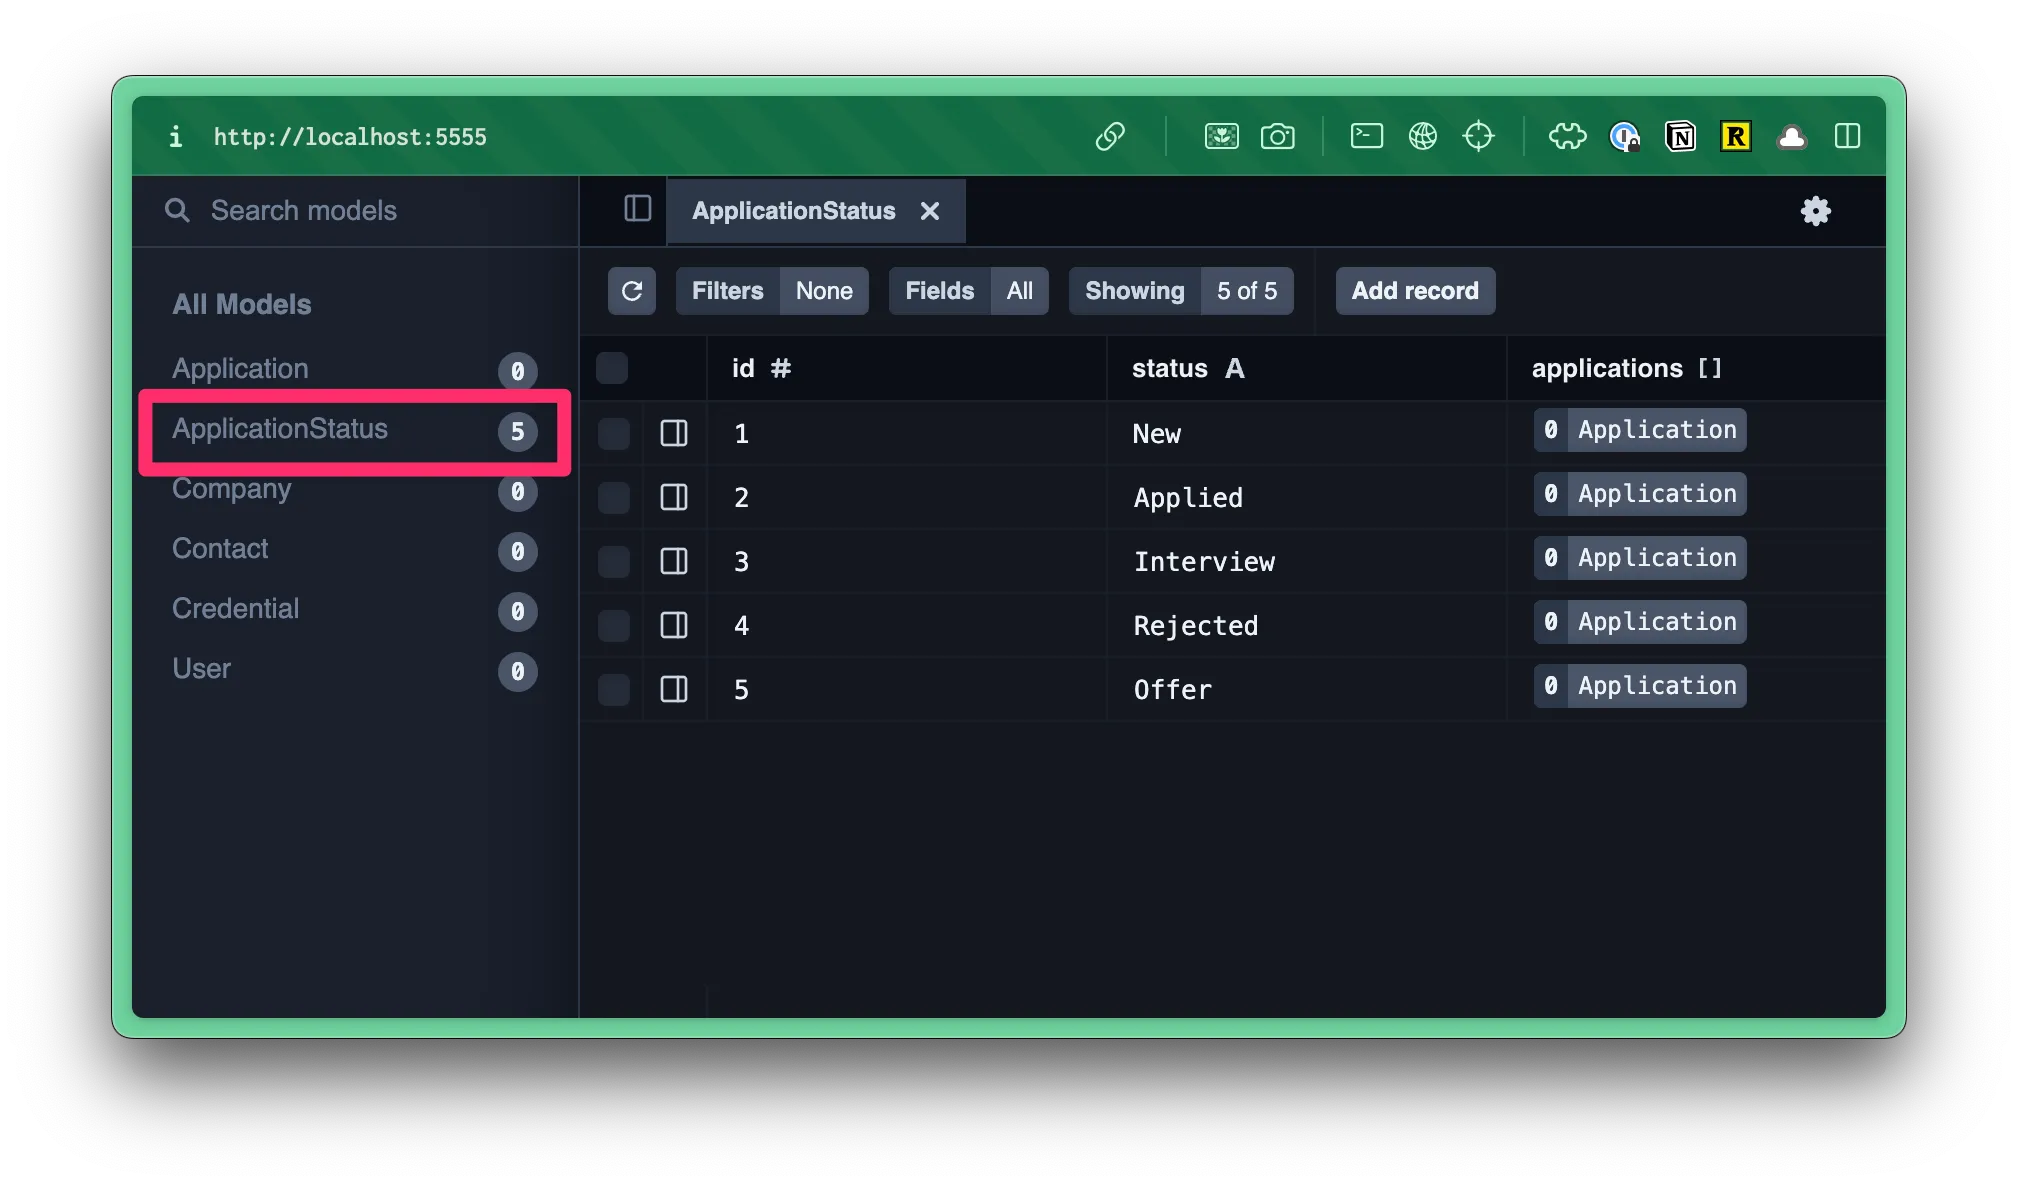Open the 0 Application relation for Interview row
The width and height of the screenshot is (2018, 1186).
1639,558
